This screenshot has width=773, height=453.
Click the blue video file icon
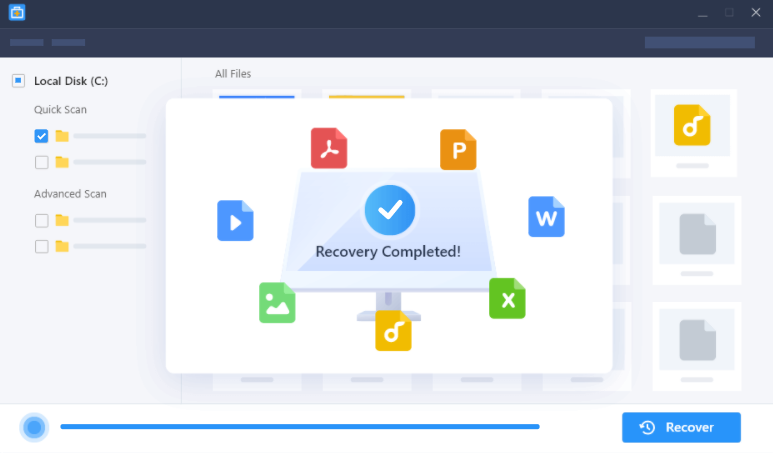(235, 221)
